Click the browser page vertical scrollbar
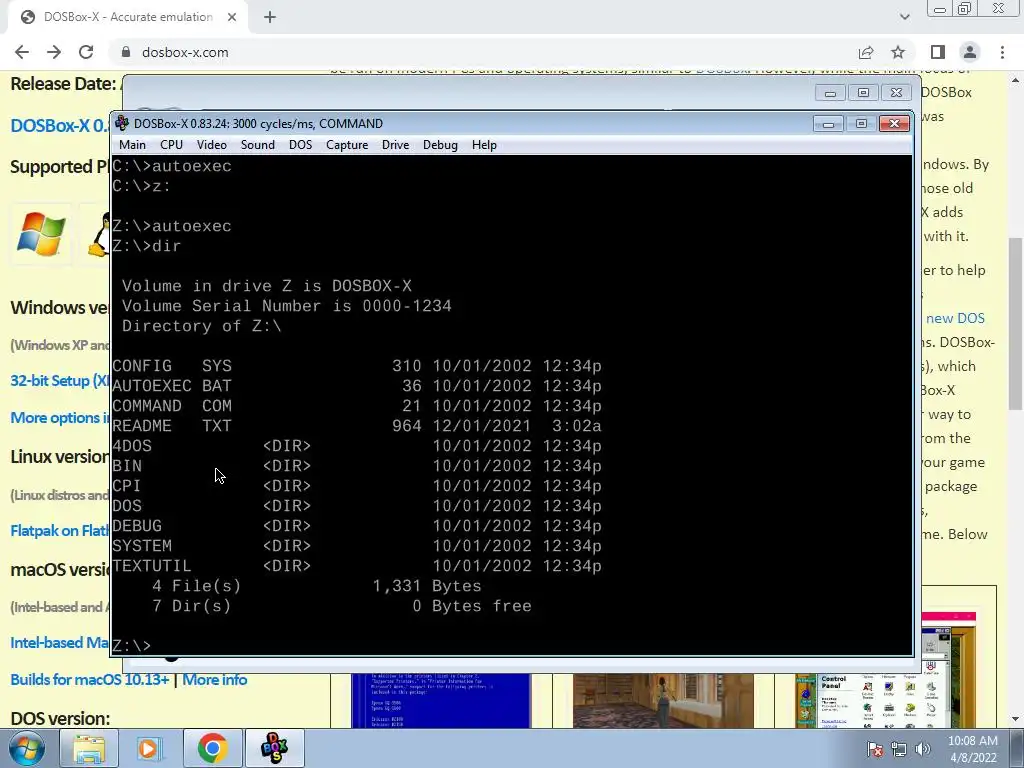The height and width of the screenshot is (768, 1024). tap(1016, 324)
